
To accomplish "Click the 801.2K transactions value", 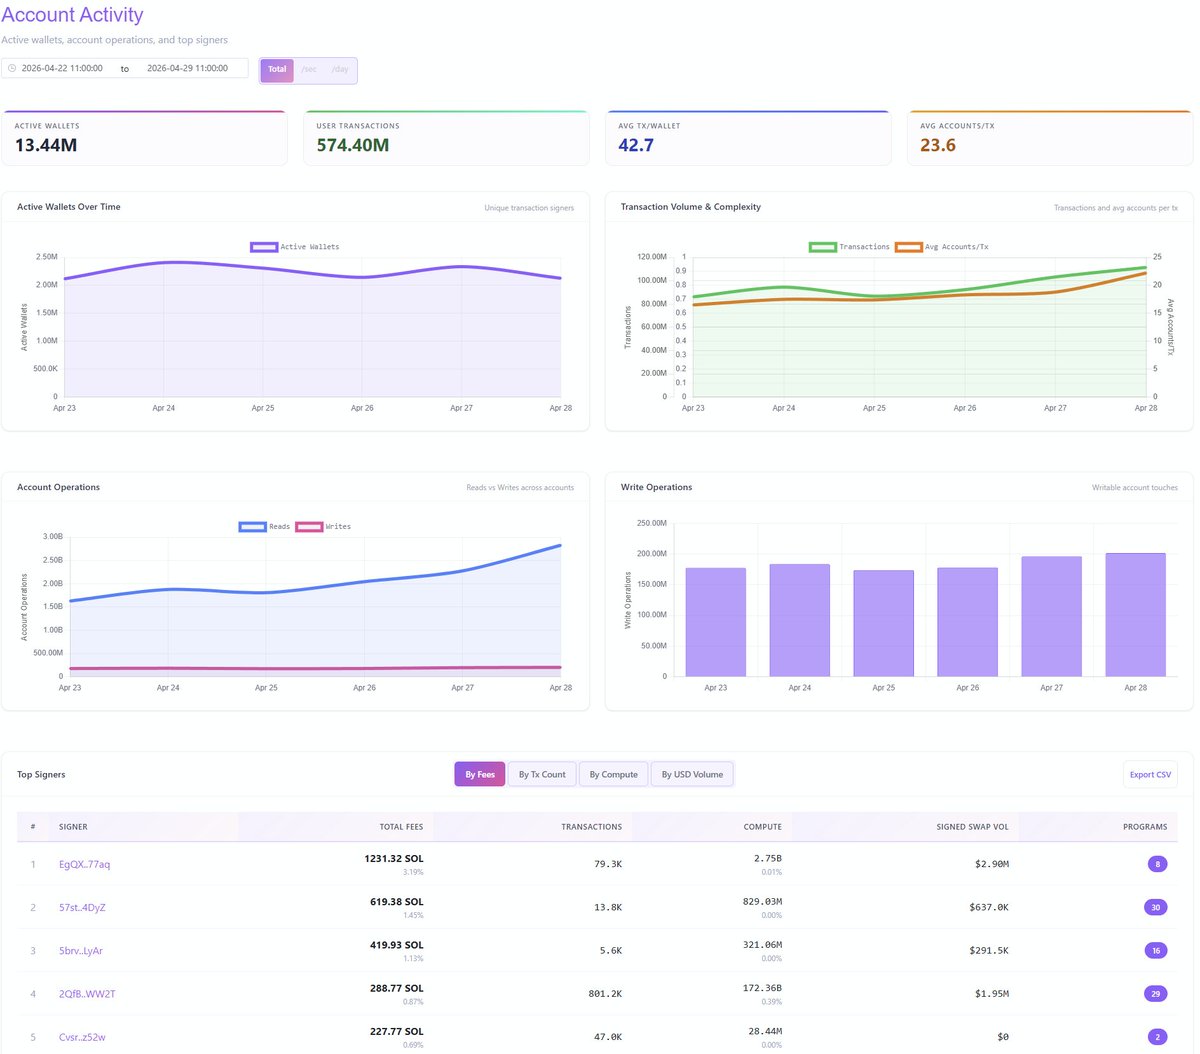I will coord(605,994).
